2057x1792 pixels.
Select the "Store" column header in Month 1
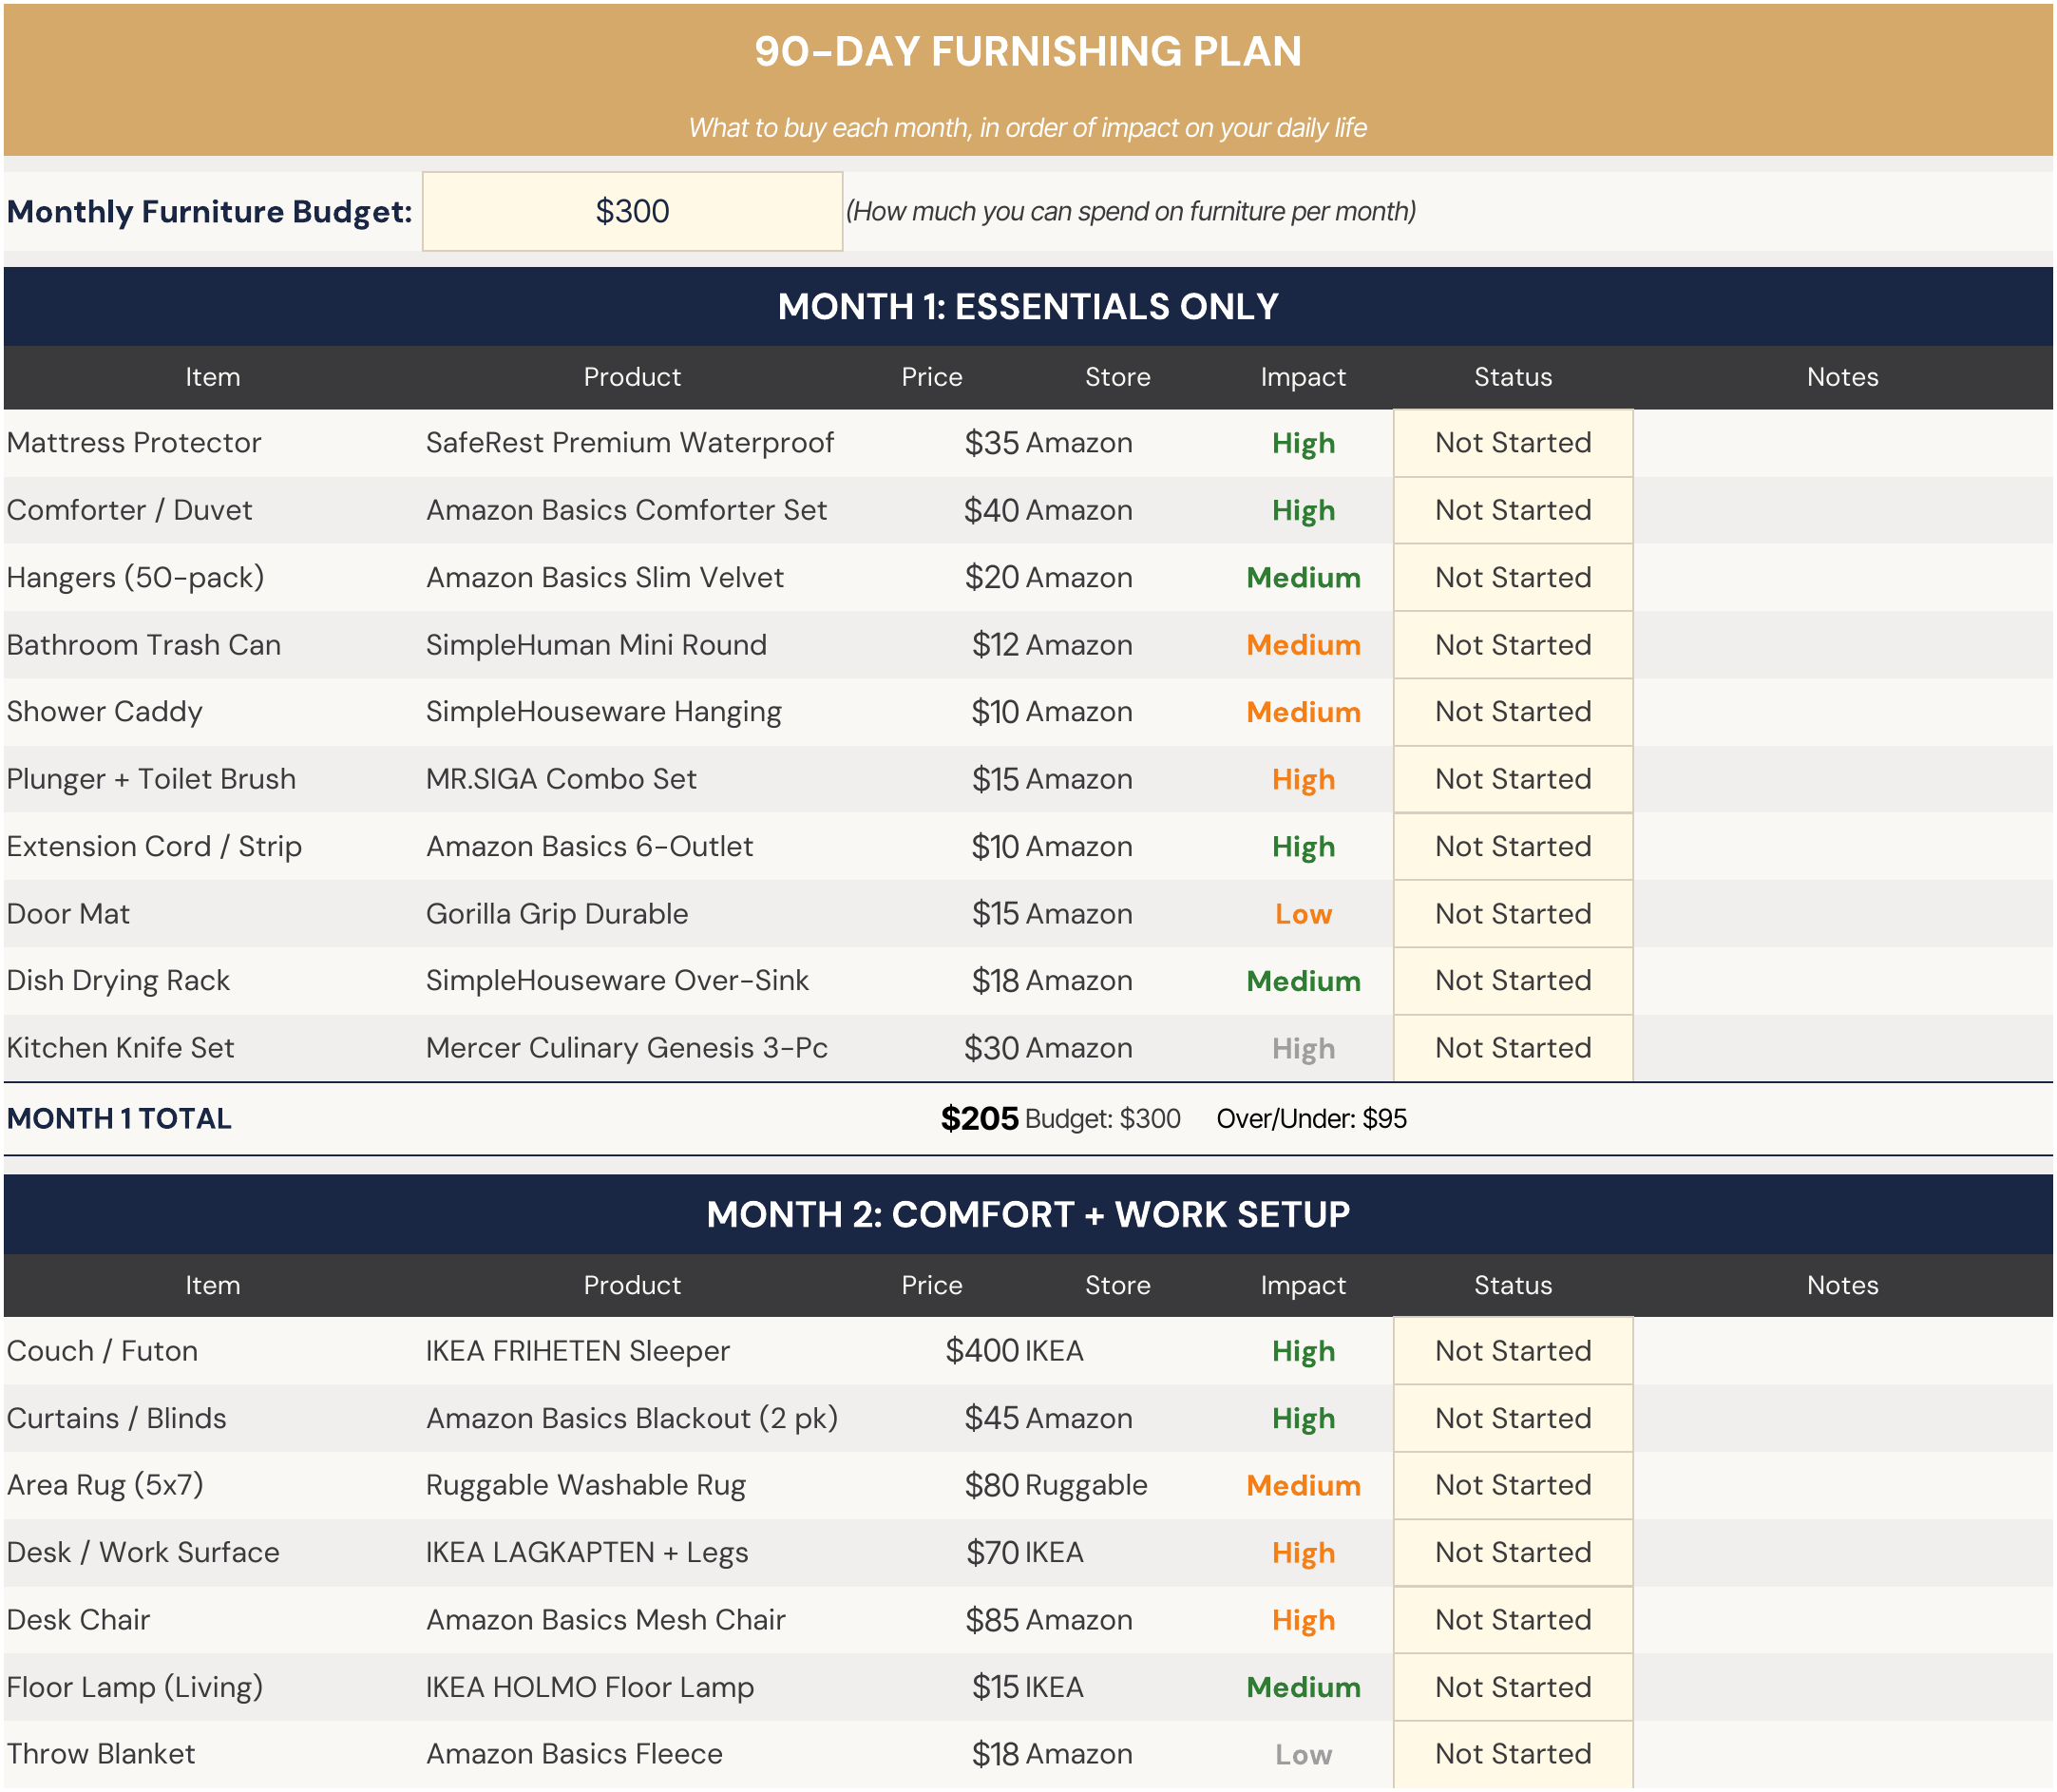[1118, 377]
